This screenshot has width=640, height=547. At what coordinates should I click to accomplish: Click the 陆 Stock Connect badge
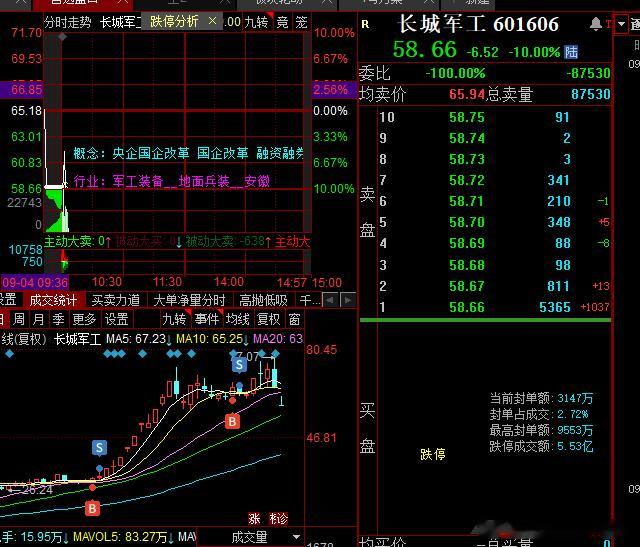coord(571,52)
